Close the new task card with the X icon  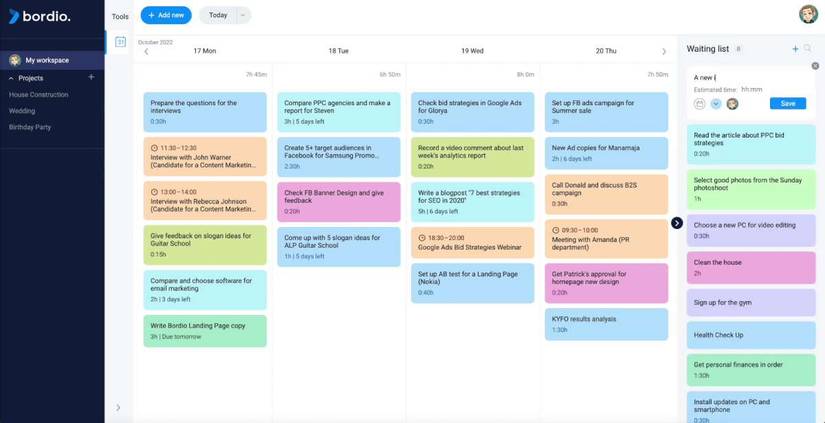815,66
